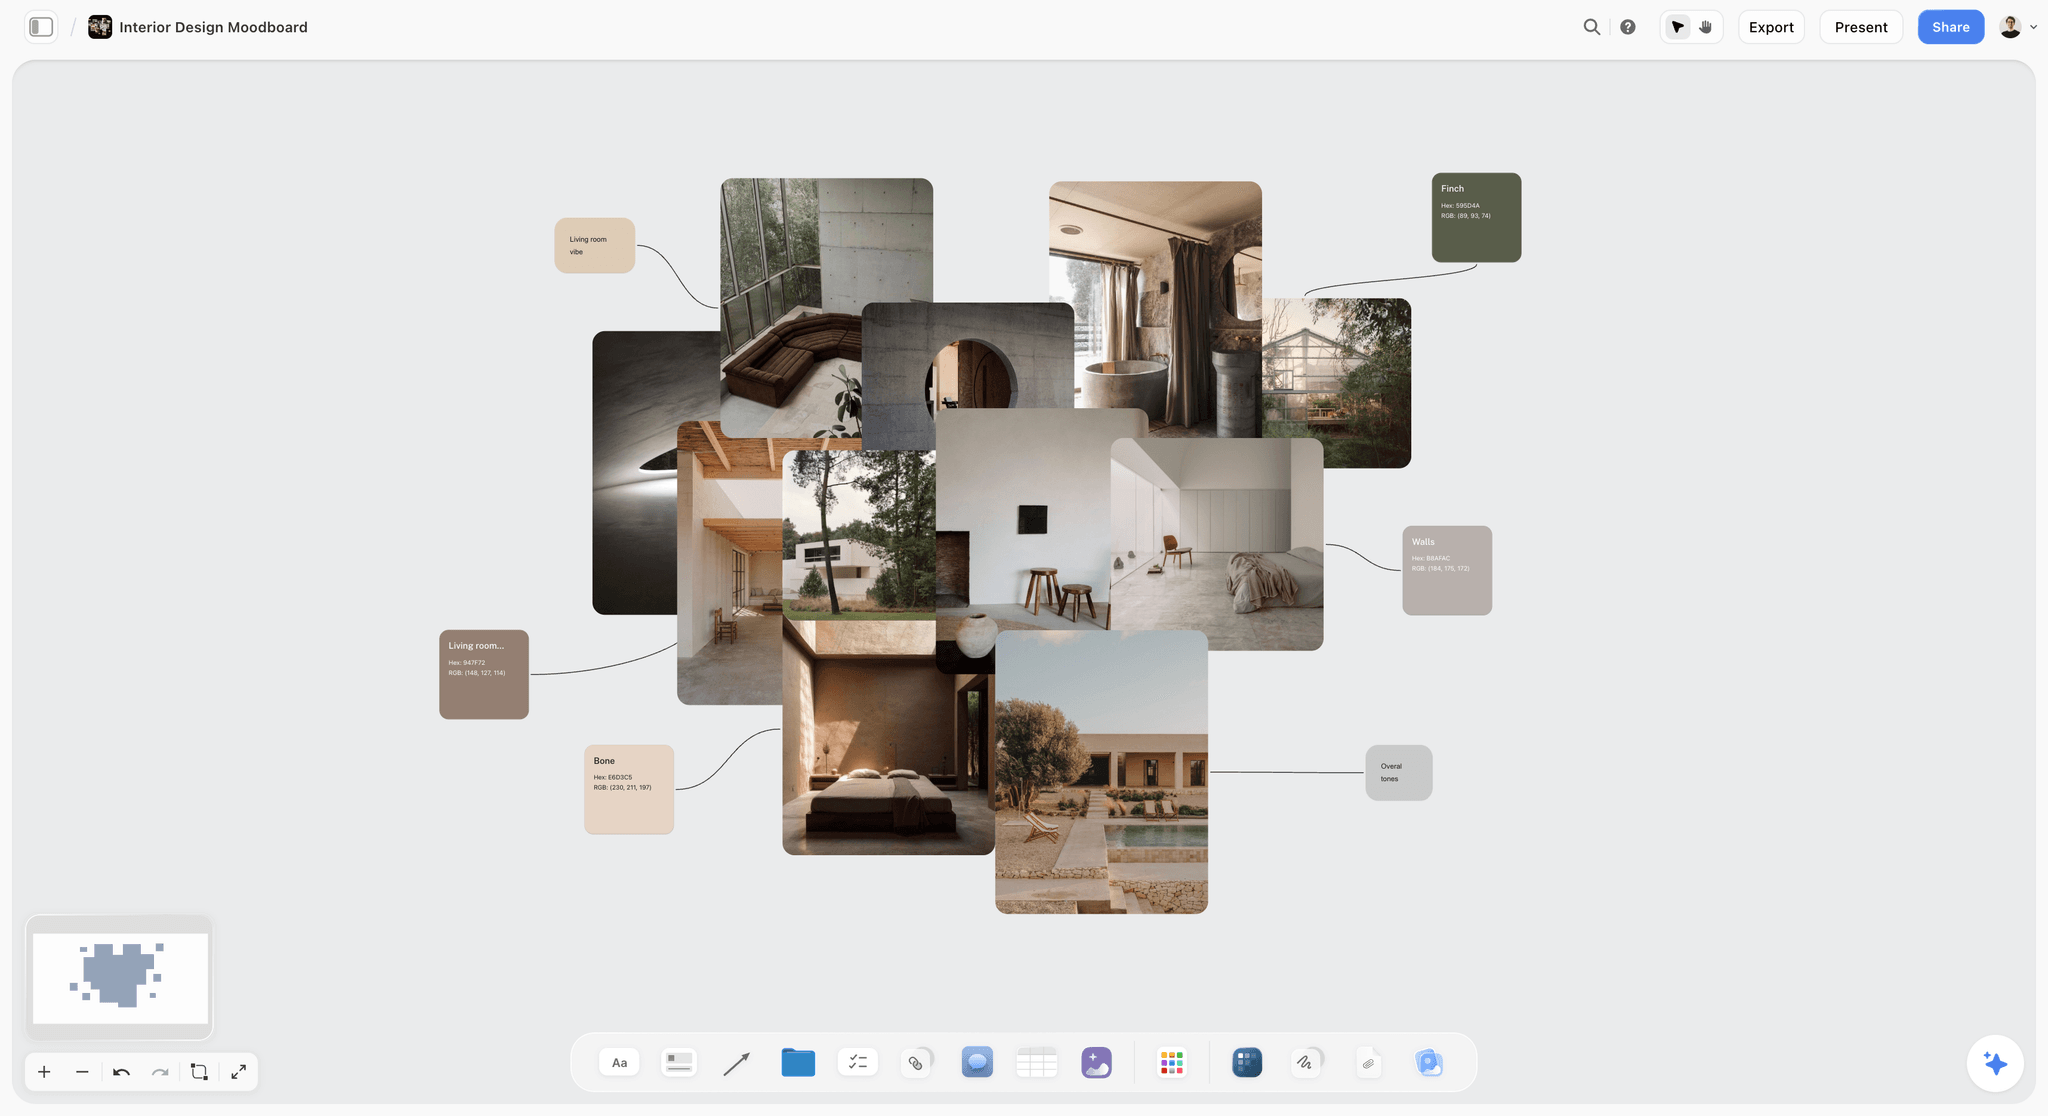Click the minimap overview thumbnail

120,977
